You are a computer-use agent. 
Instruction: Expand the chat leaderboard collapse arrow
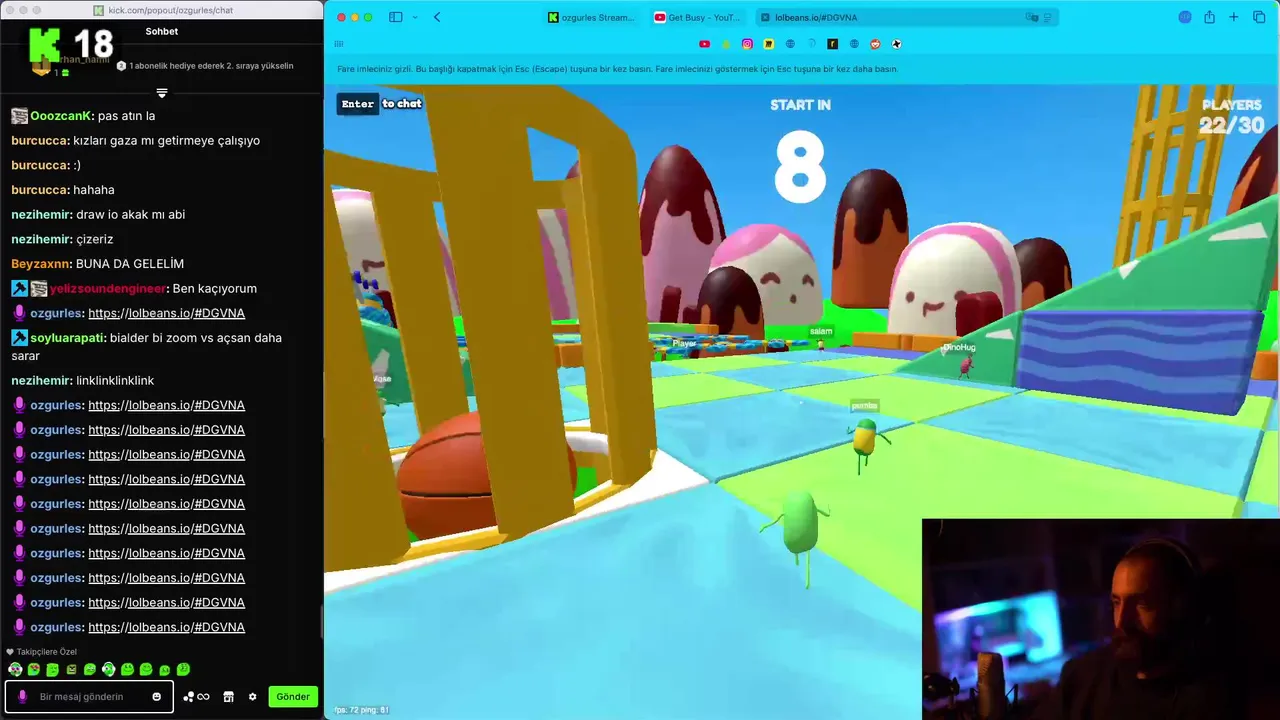162,93
